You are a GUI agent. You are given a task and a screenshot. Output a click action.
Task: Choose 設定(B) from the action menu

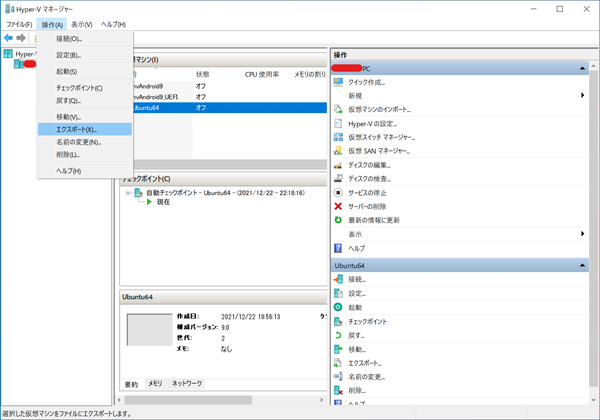click(x=85, y=55)
